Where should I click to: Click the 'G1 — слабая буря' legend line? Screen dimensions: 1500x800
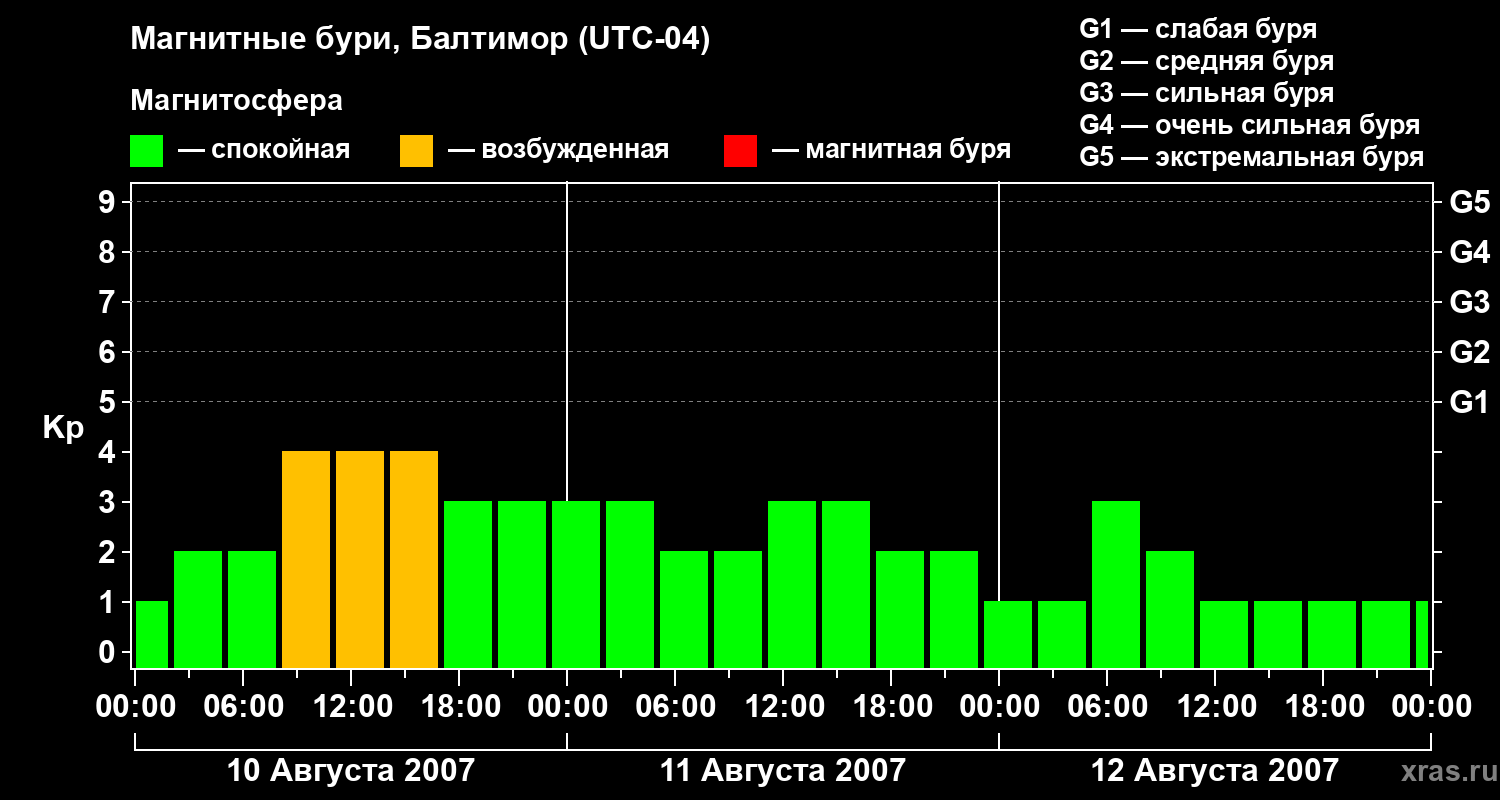pyautogui.click(x=1198, y=29)
